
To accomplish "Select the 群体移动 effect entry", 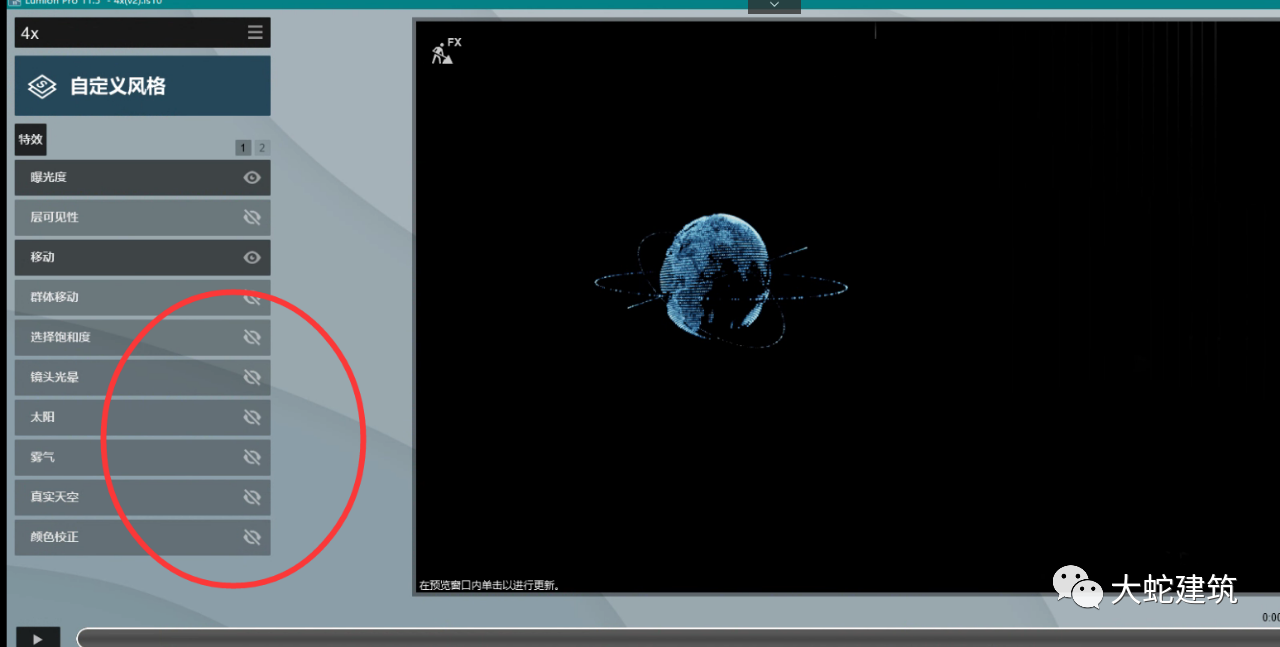I will coord(143,297).
